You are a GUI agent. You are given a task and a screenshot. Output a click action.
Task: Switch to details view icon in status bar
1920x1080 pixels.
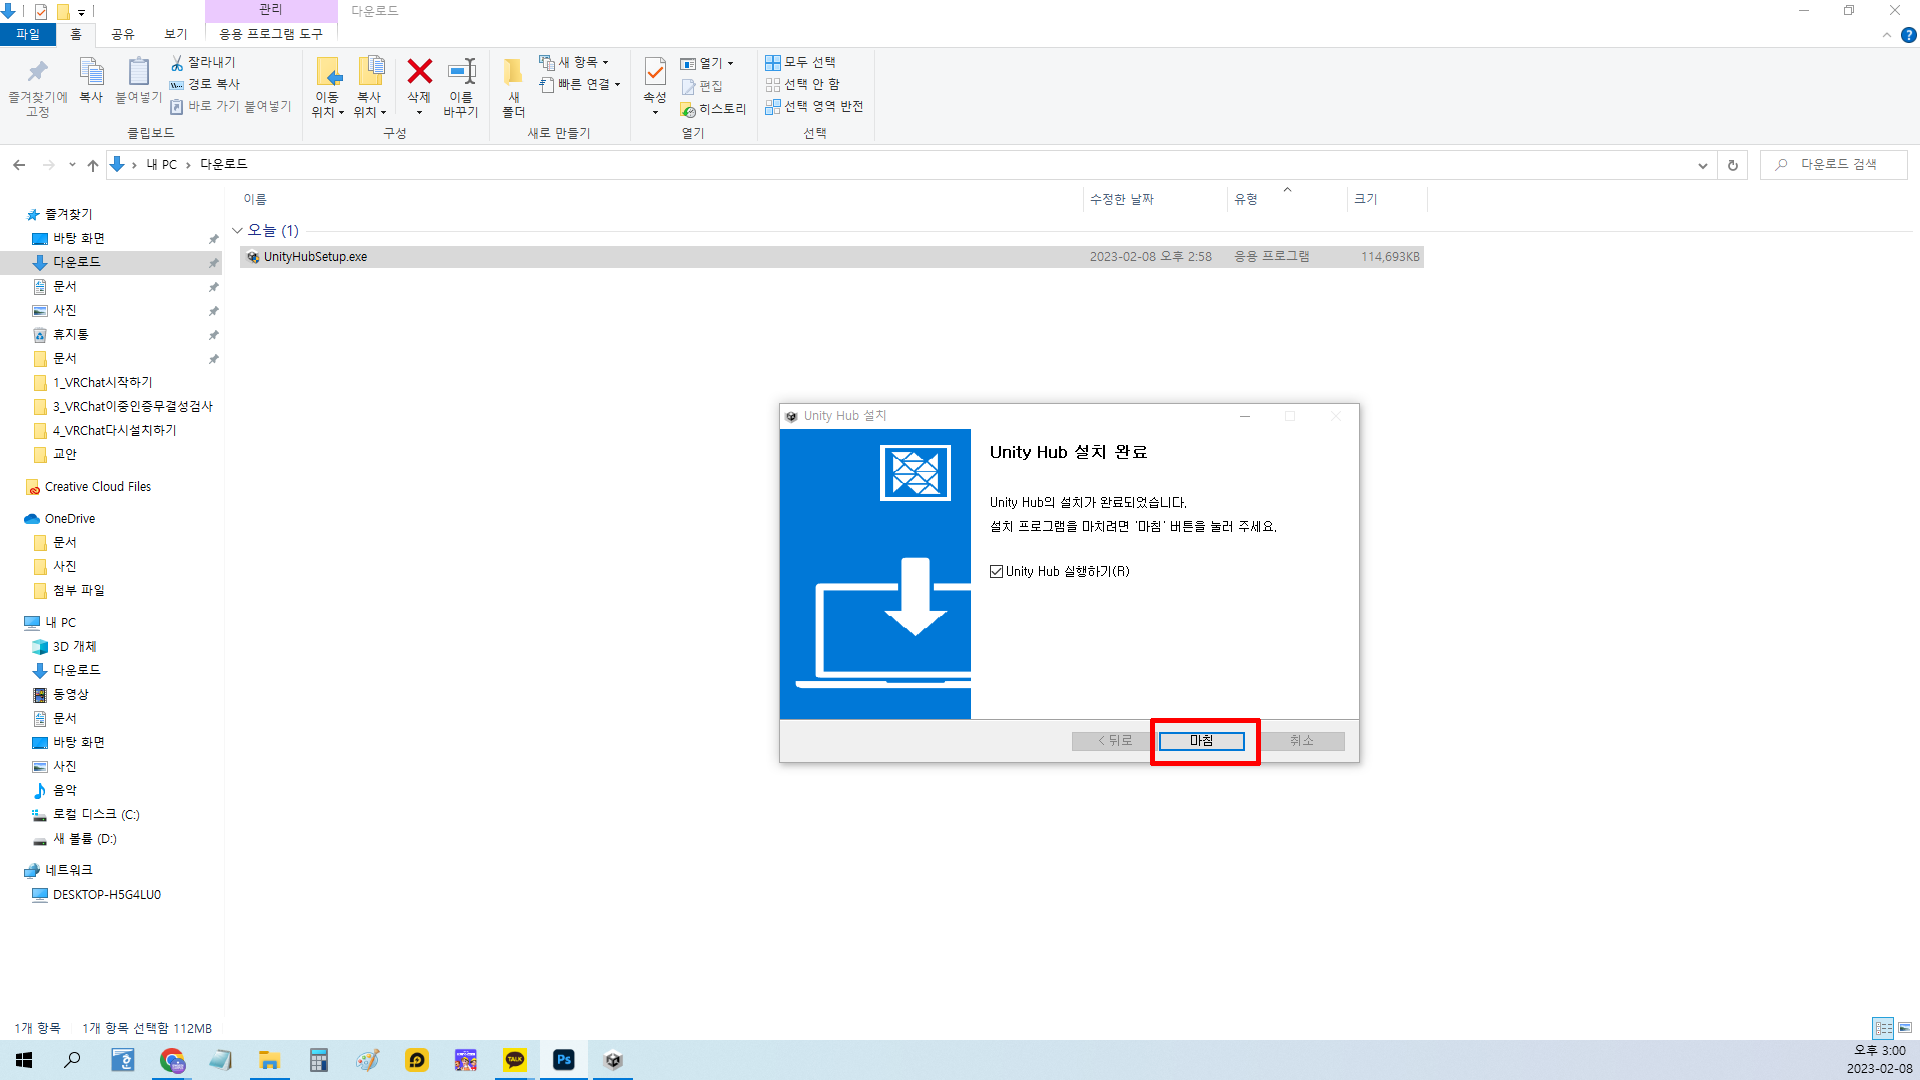(x=1883, y=1028)
